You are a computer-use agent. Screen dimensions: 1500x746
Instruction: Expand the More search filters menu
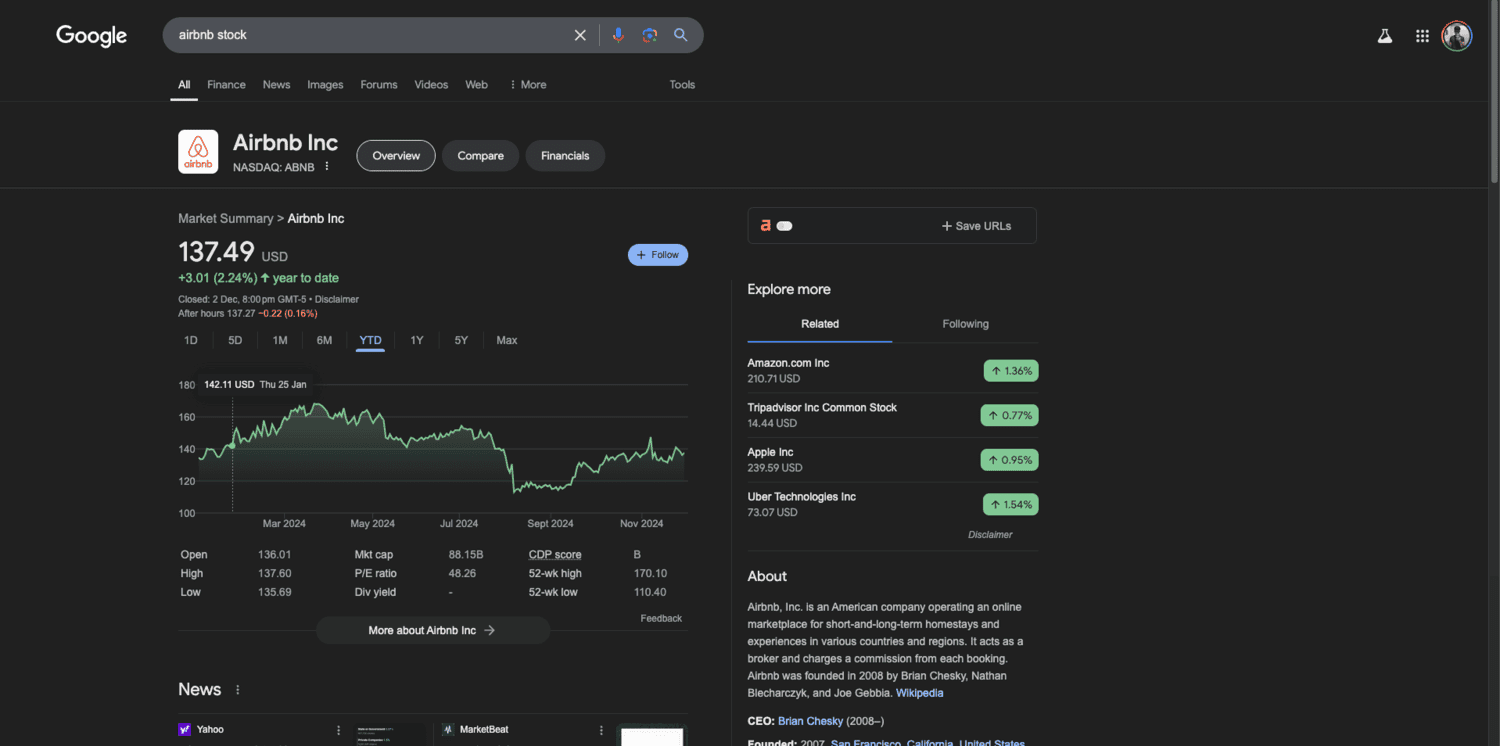click(528, 85)
